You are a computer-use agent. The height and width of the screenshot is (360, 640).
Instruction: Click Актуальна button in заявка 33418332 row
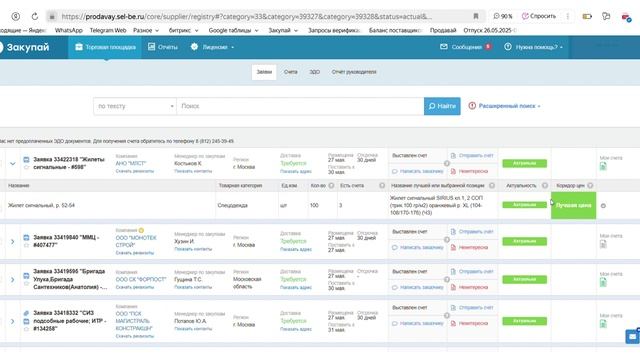coord(524,321)
